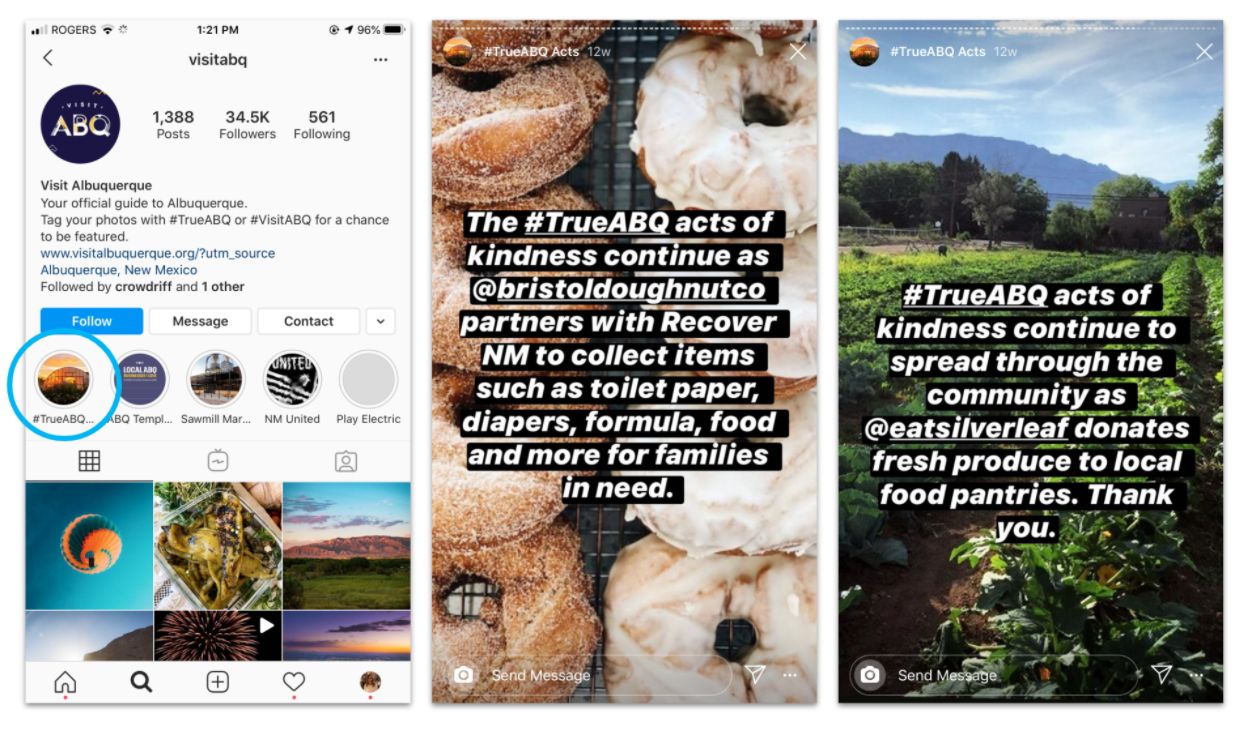The width and height of the screenshot is (1250, 732).
Task: Open the visitalbuquerque.org website link
Action: (x=158, y=253)
